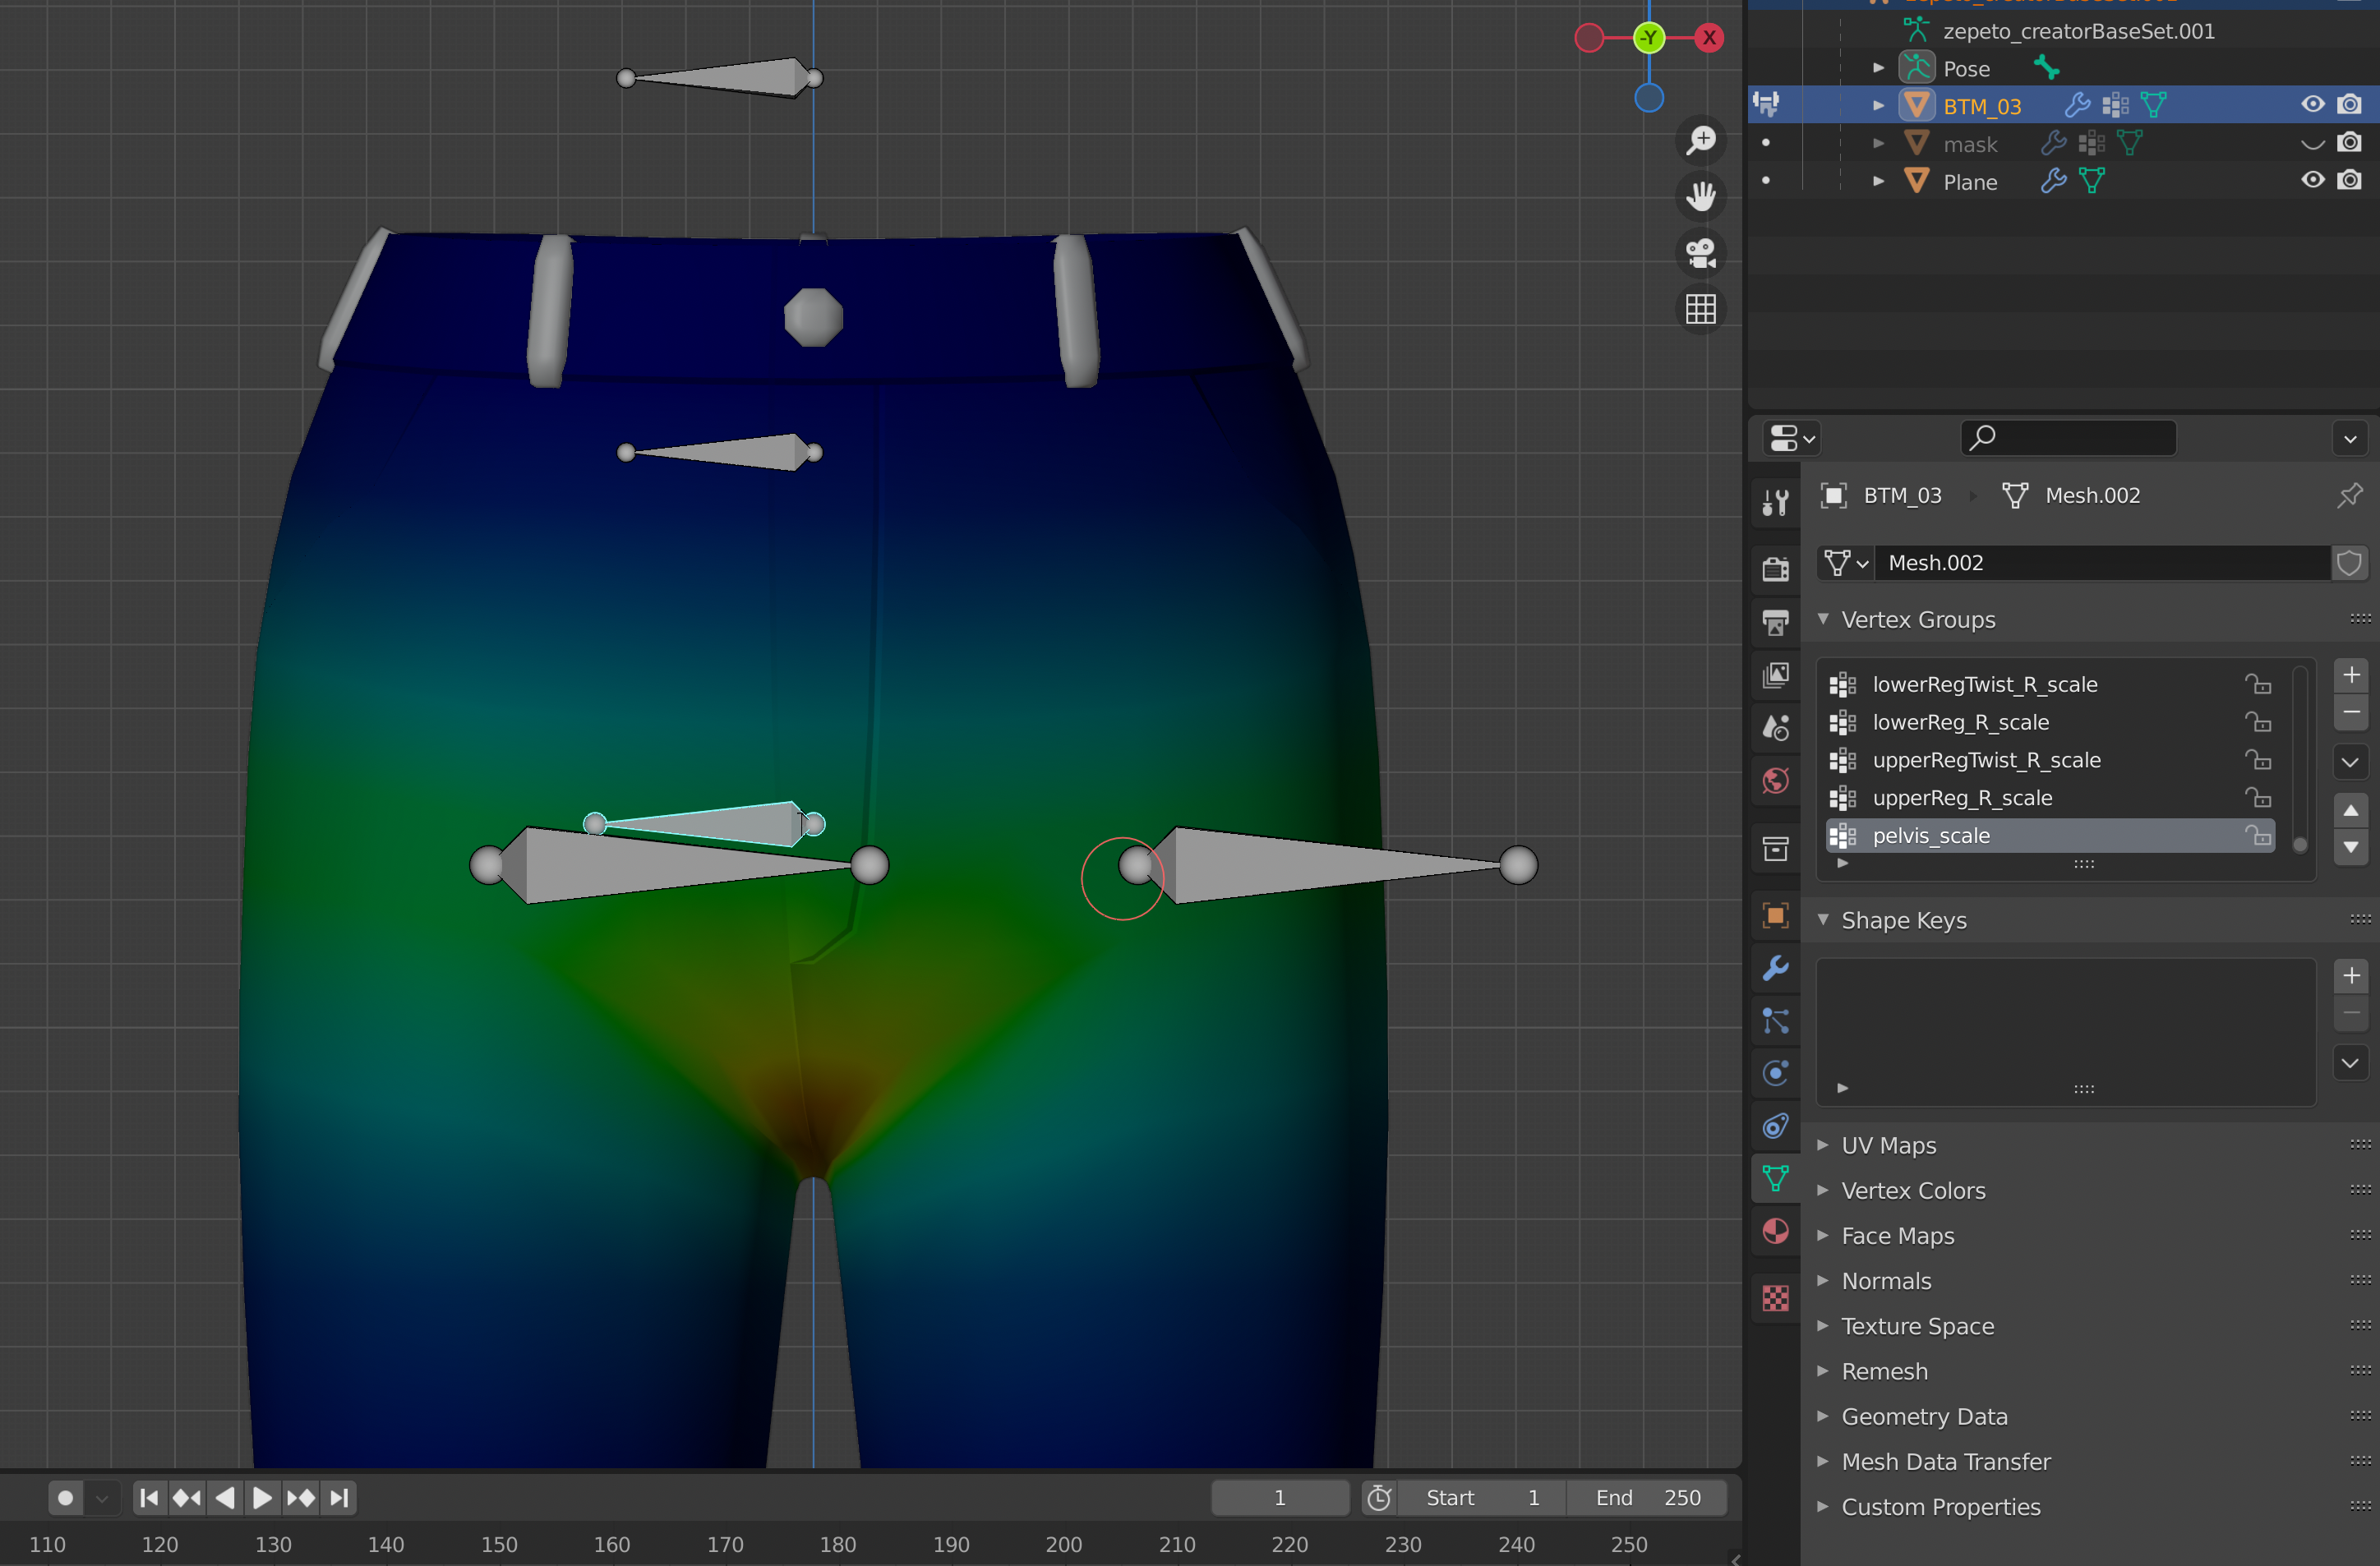Open the Texture properties tab
This screenshot has height=1566, width=2380.
coord(1776,1298)
